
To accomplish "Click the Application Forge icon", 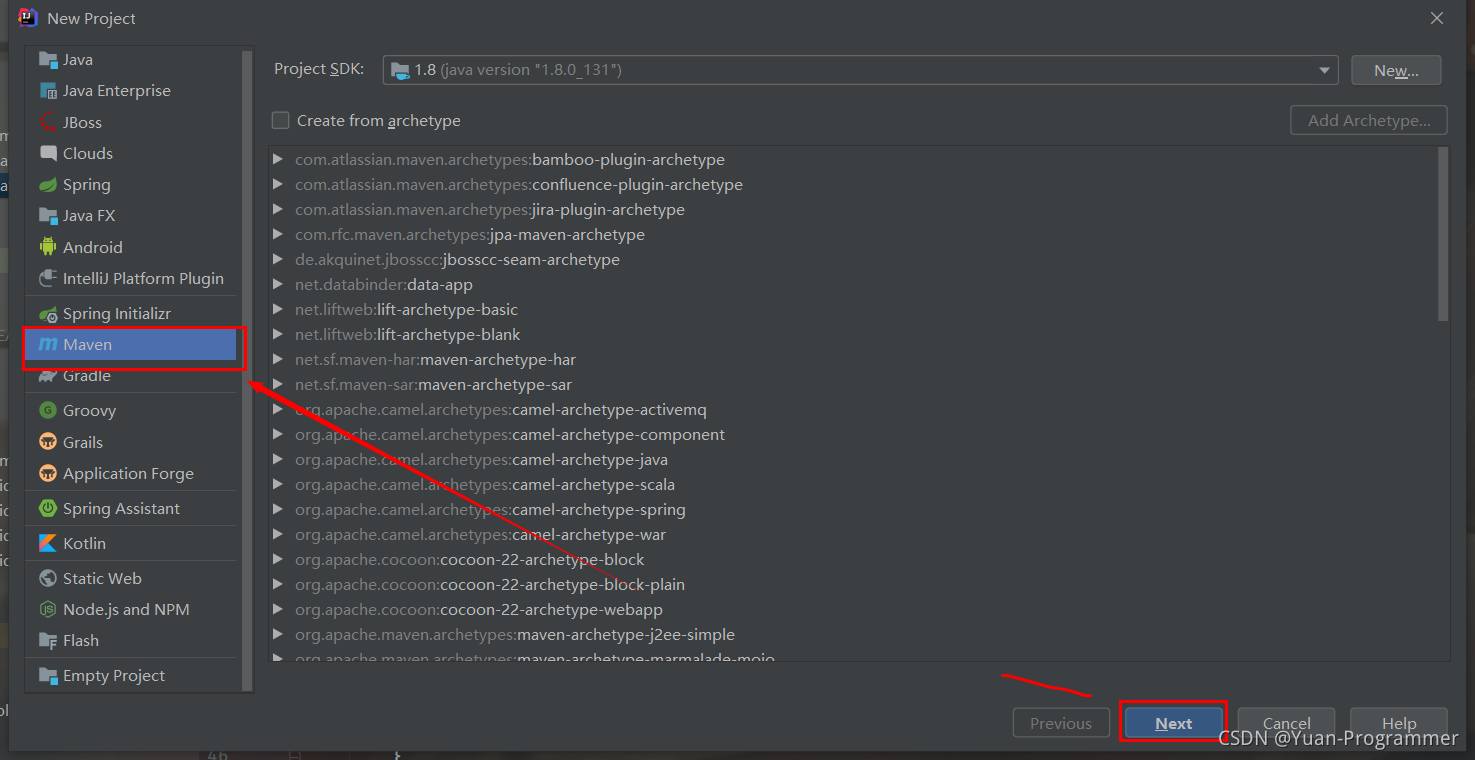I will pos(48,473).
